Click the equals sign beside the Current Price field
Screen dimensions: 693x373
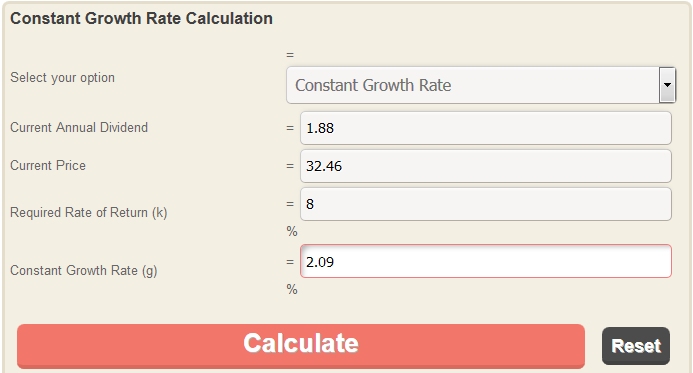pyautogui.click(x=290, y=166)
